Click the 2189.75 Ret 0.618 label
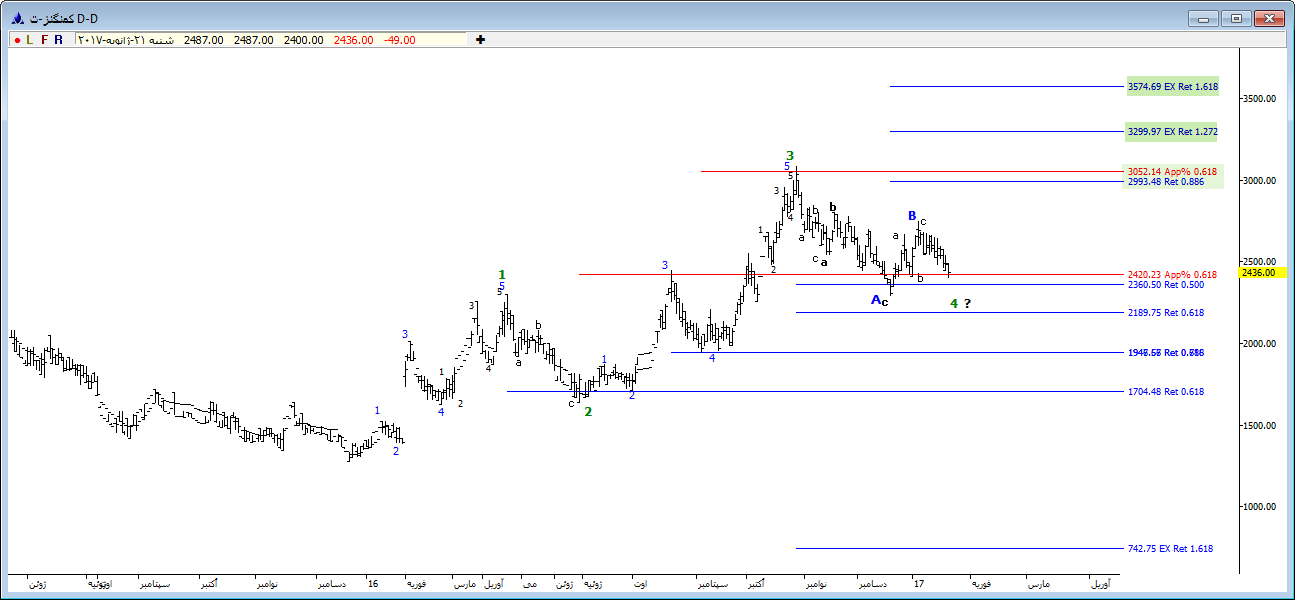Viewport: 1295px width, 600px height. coord(1165,313)
